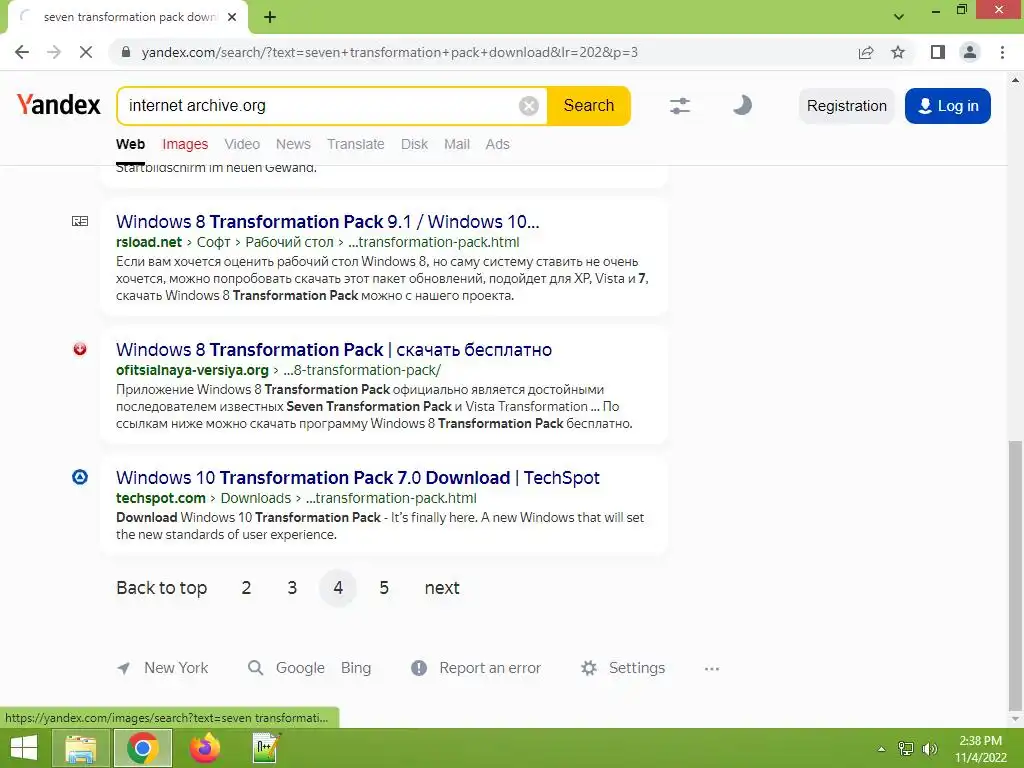Close the seven transformation pack tab
This screenshot has height=768, width=1024.
[x=232, y=17]
